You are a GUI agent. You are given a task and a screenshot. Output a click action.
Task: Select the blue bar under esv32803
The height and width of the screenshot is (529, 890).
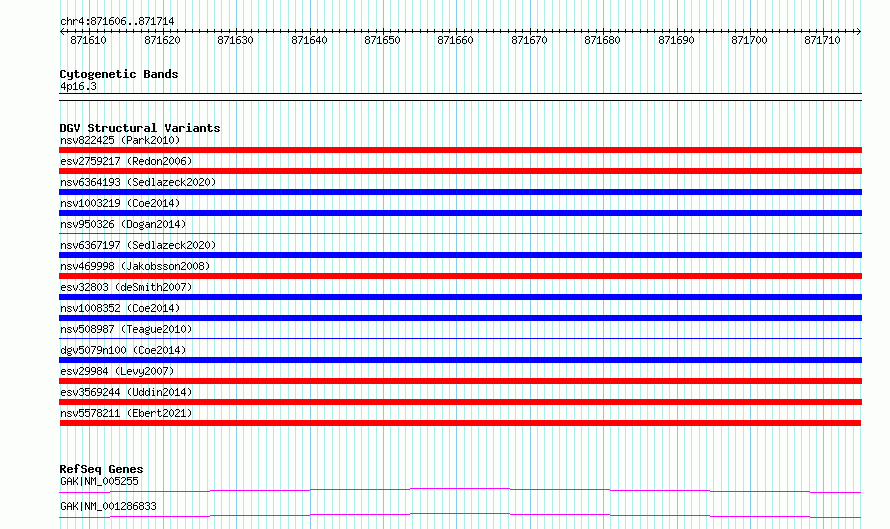460,297
